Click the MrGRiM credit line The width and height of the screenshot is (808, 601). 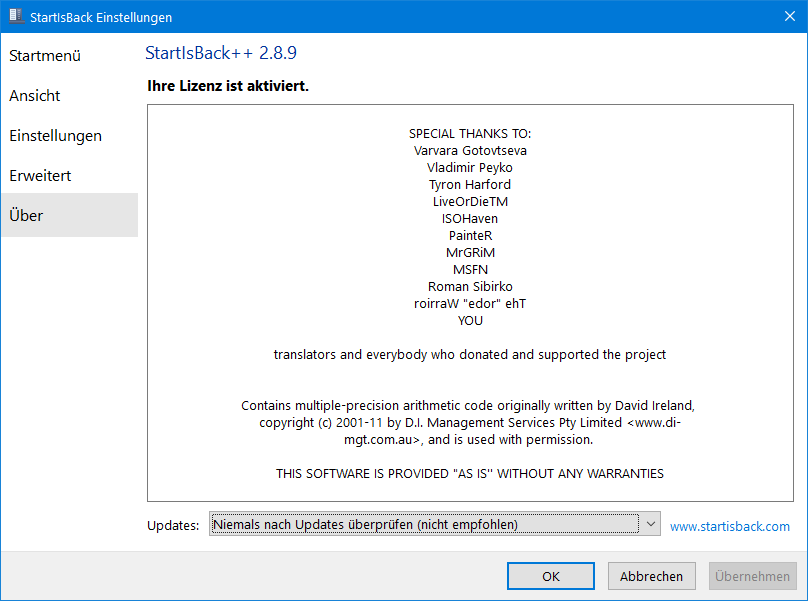pyautogui.click(x=470, y=253)
